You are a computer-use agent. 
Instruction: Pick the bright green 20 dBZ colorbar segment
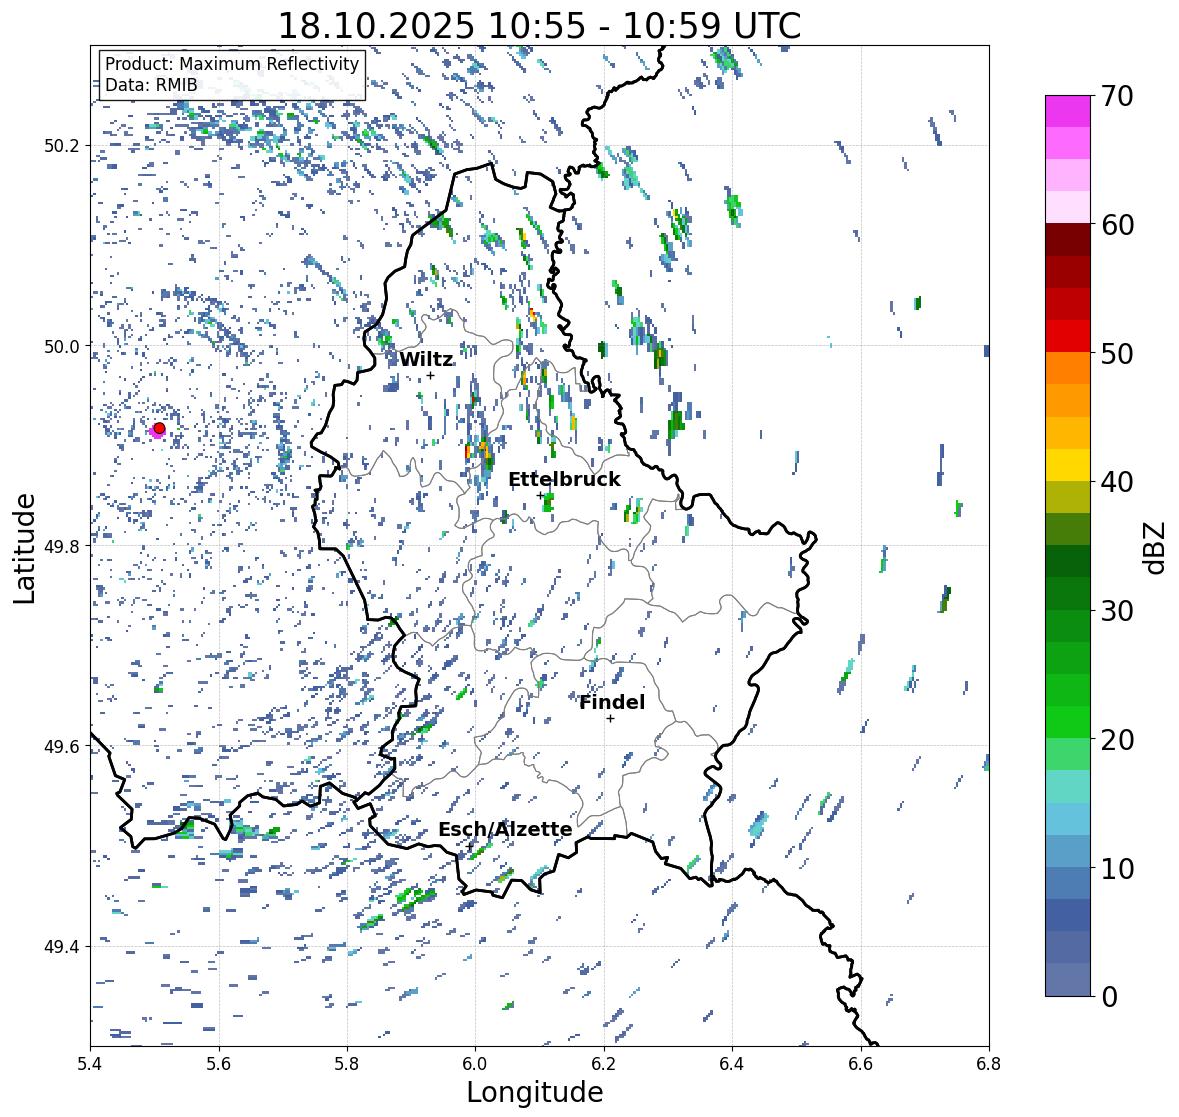(x=1068, y=722)
